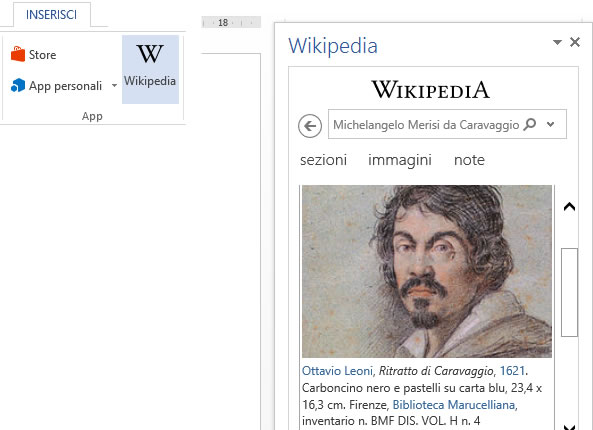This screenshot has height=430, width=593.
Task: Click the App personali button
Action: [x=57, y=86]
